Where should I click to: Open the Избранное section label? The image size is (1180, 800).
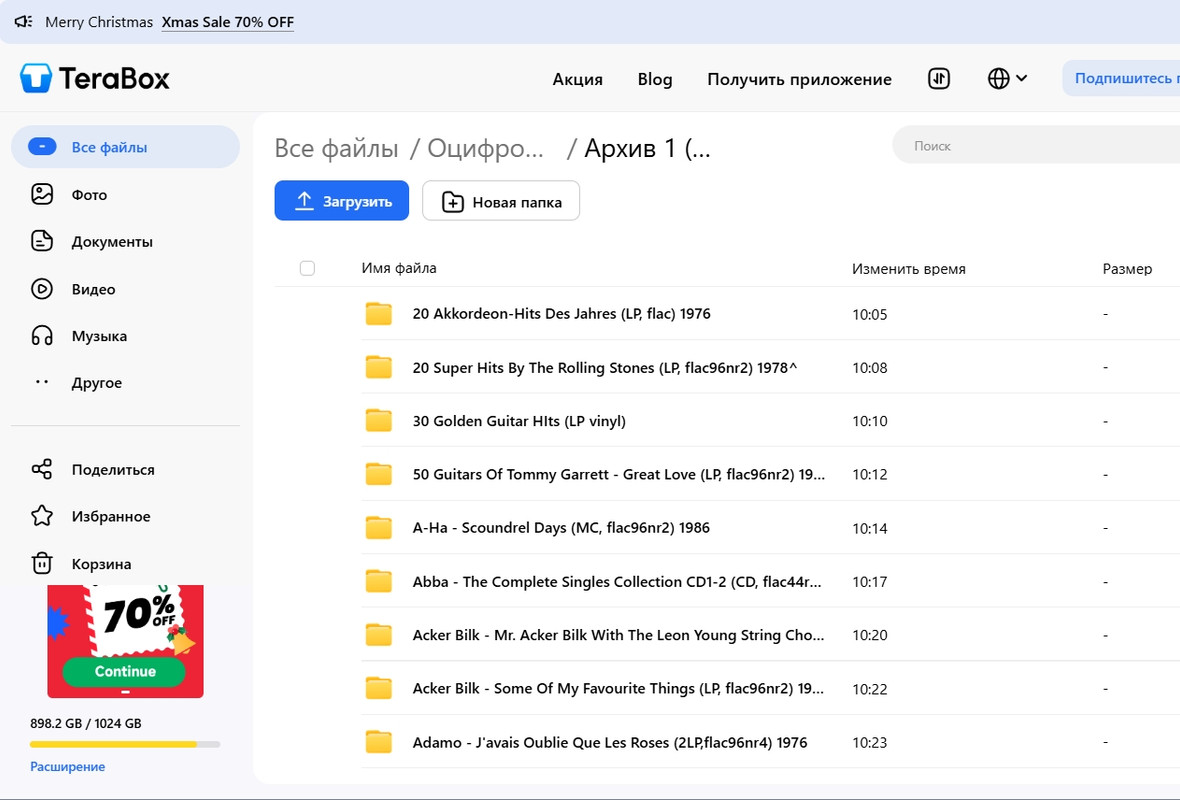click(x=111, y=517)
